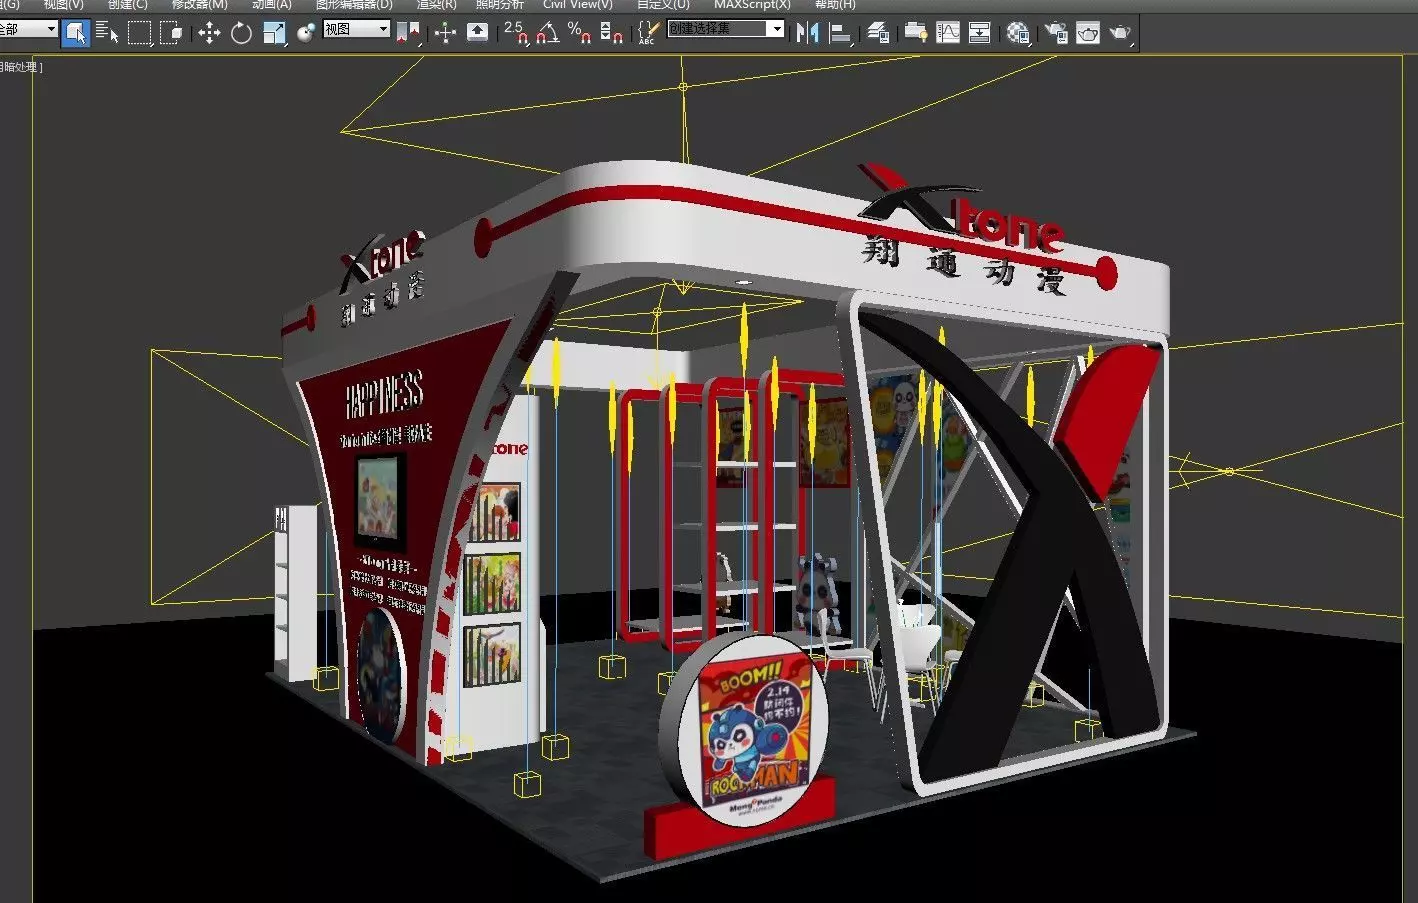Viewport: 1418px width, 903px height.
Task: Open the 创建(C) menu
Action: pos(127,5)
